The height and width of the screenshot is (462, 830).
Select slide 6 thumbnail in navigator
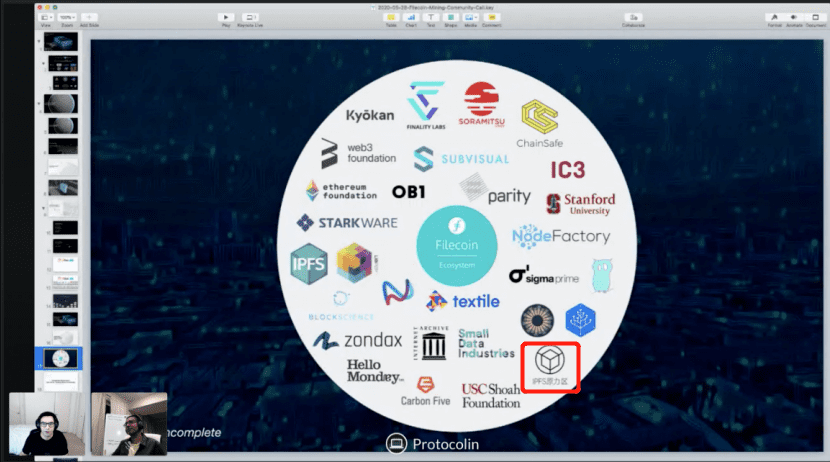pos(63,146)
